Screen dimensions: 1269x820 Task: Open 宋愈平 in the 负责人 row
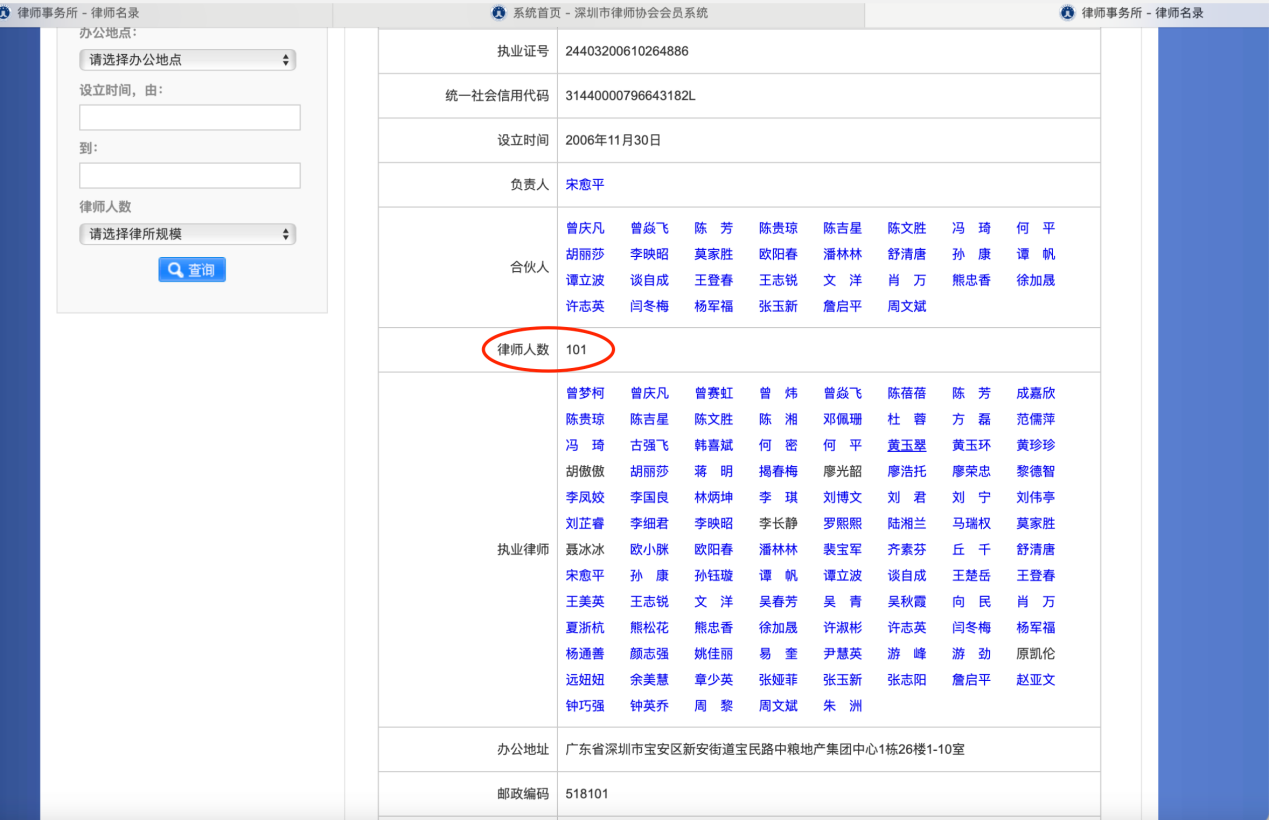pos(585,185)
